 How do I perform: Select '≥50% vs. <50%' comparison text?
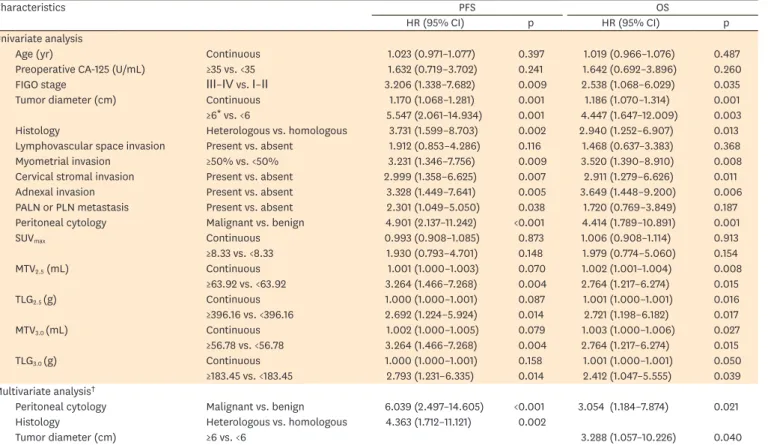click(242, 161)
